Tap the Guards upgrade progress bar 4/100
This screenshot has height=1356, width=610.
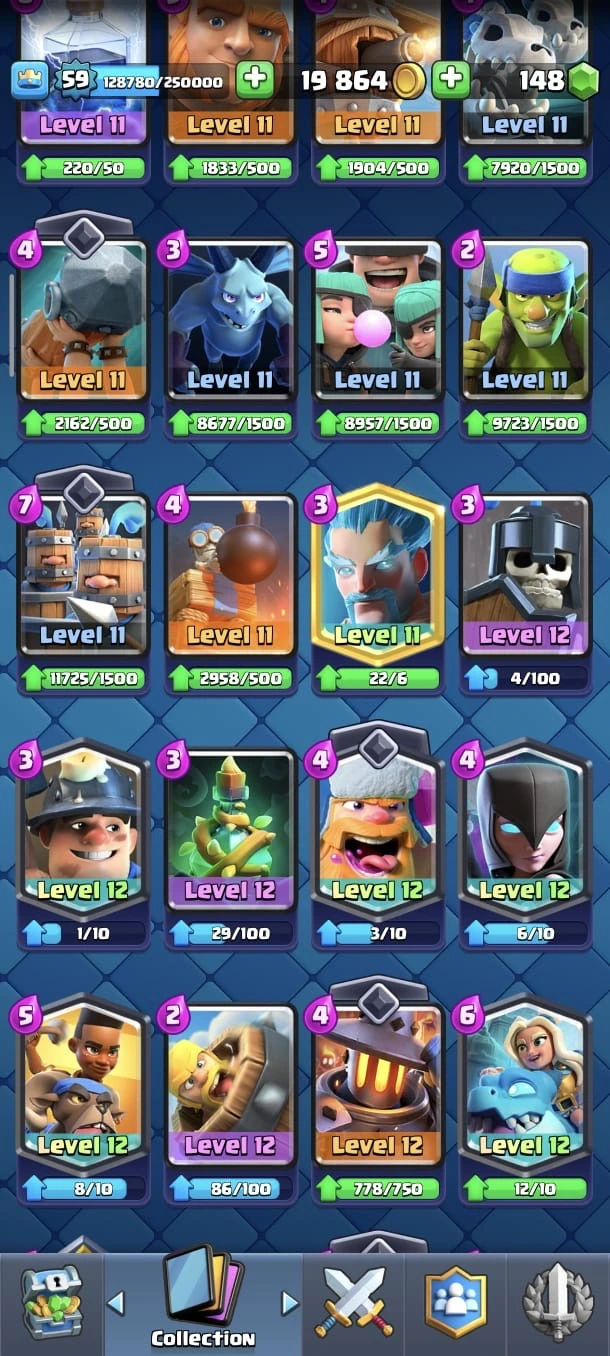pos(525,678)
